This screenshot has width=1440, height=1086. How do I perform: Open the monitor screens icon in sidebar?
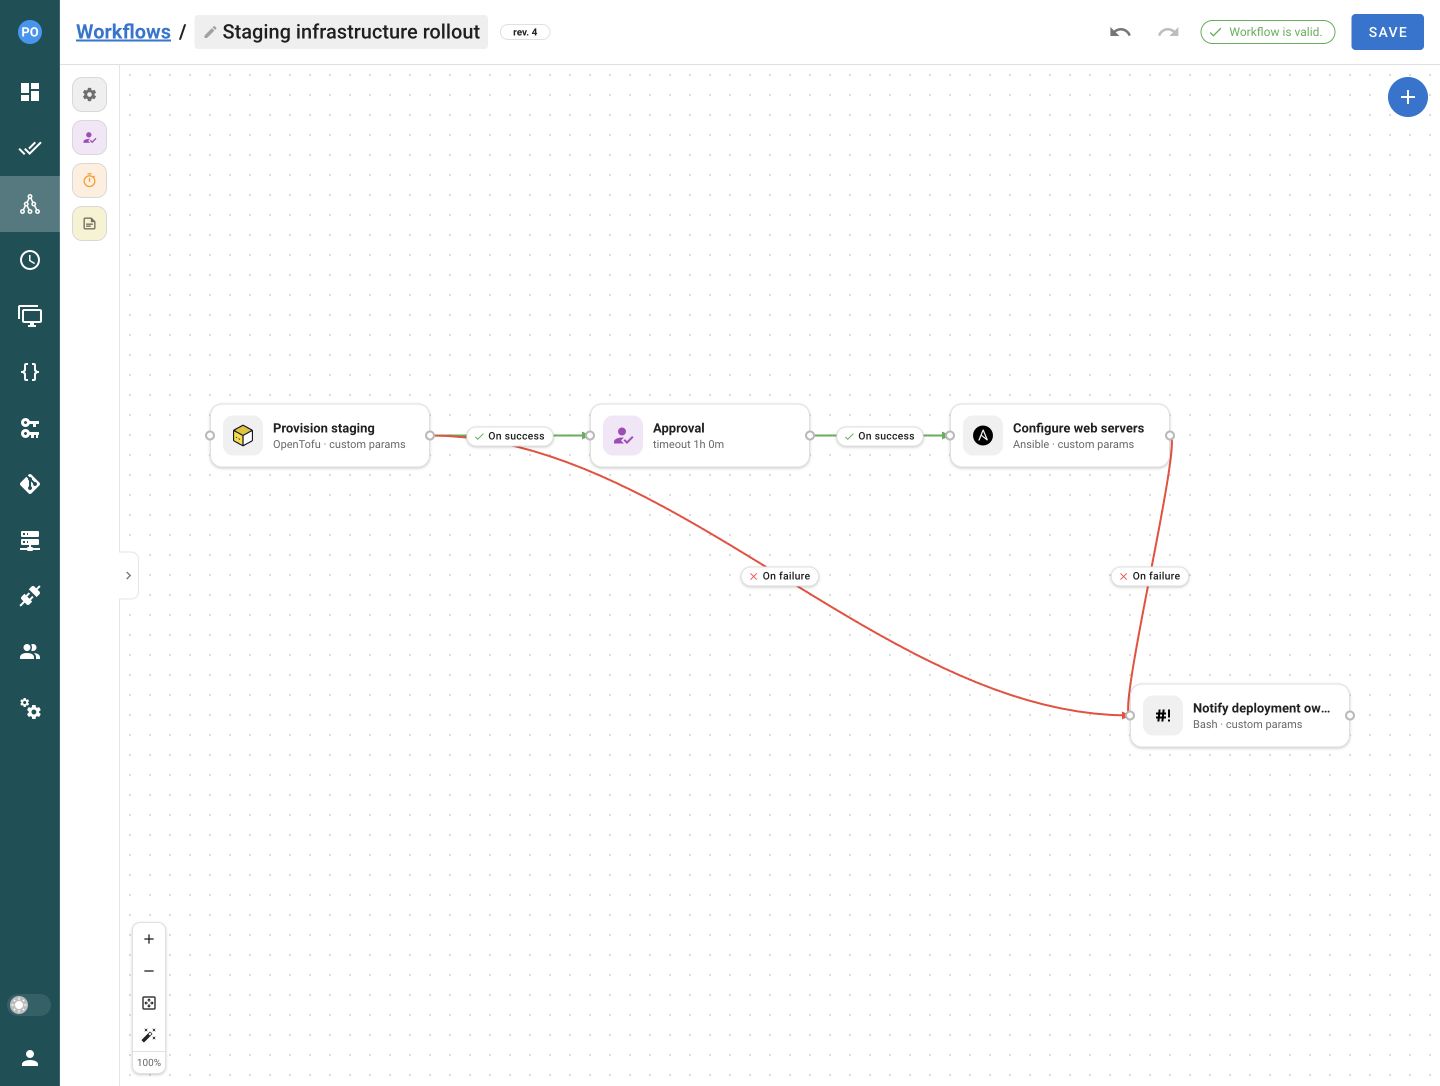coord(30,316)
